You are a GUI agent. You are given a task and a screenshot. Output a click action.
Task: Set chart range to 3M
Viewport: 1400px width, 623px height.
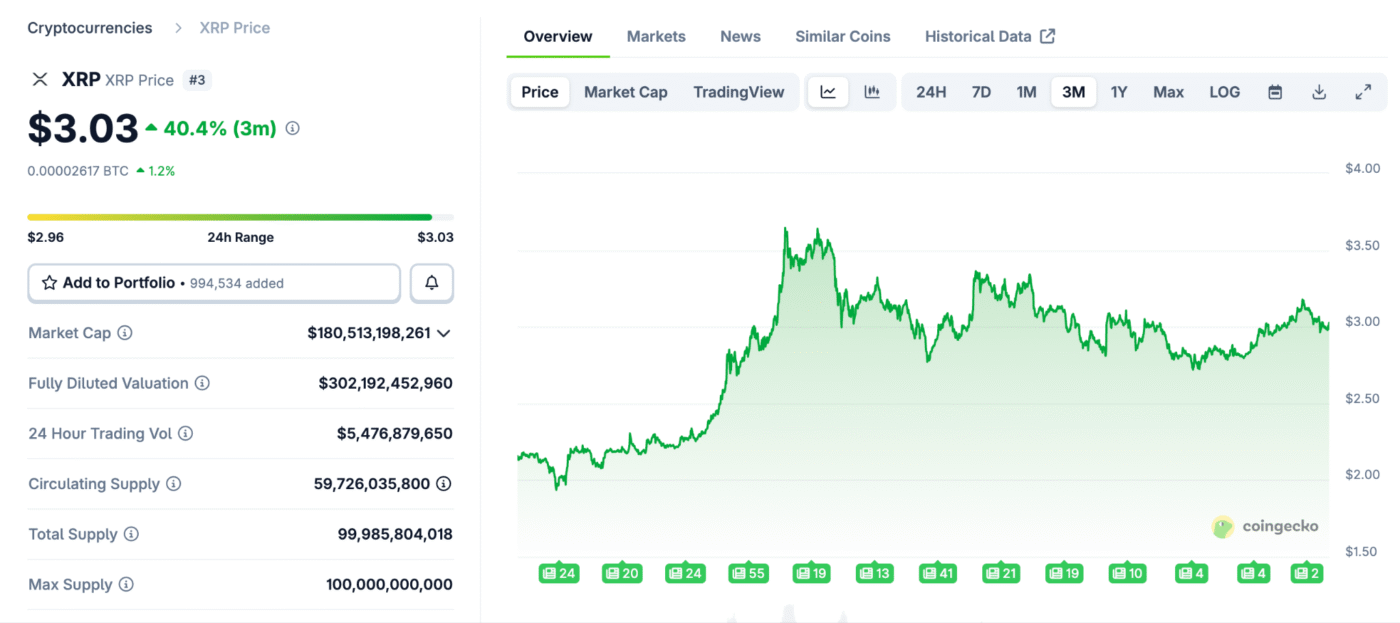point(1073,92)
